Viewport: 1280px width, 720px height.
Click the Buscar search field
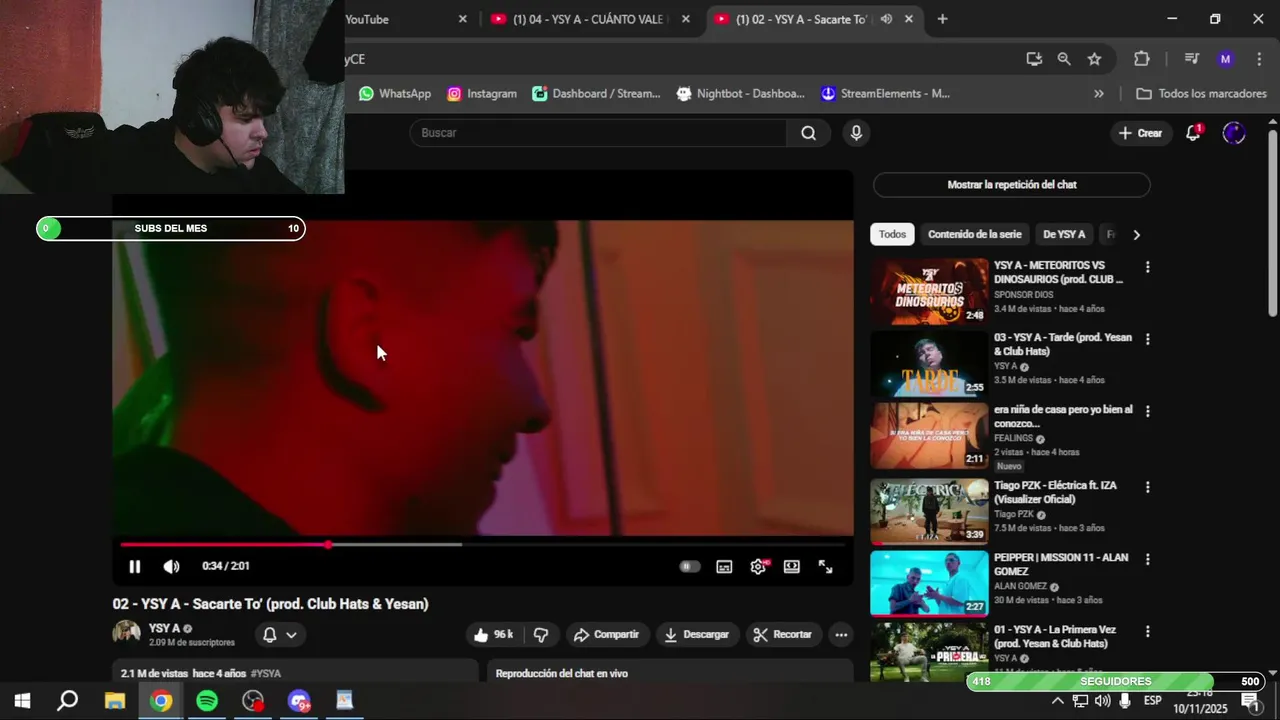[x=597, y=132]
